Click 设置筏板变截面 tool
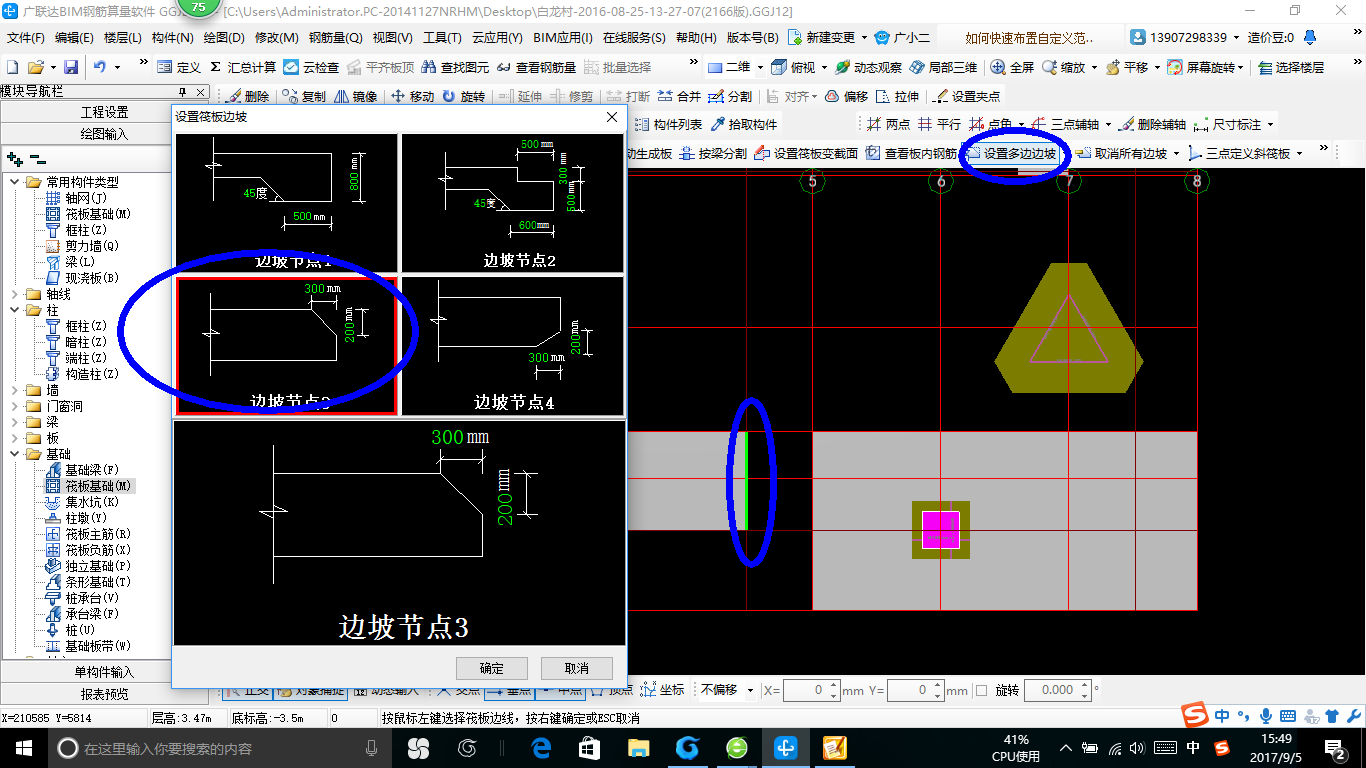This screenshot has height=768, width=1366. pos(806,153)
